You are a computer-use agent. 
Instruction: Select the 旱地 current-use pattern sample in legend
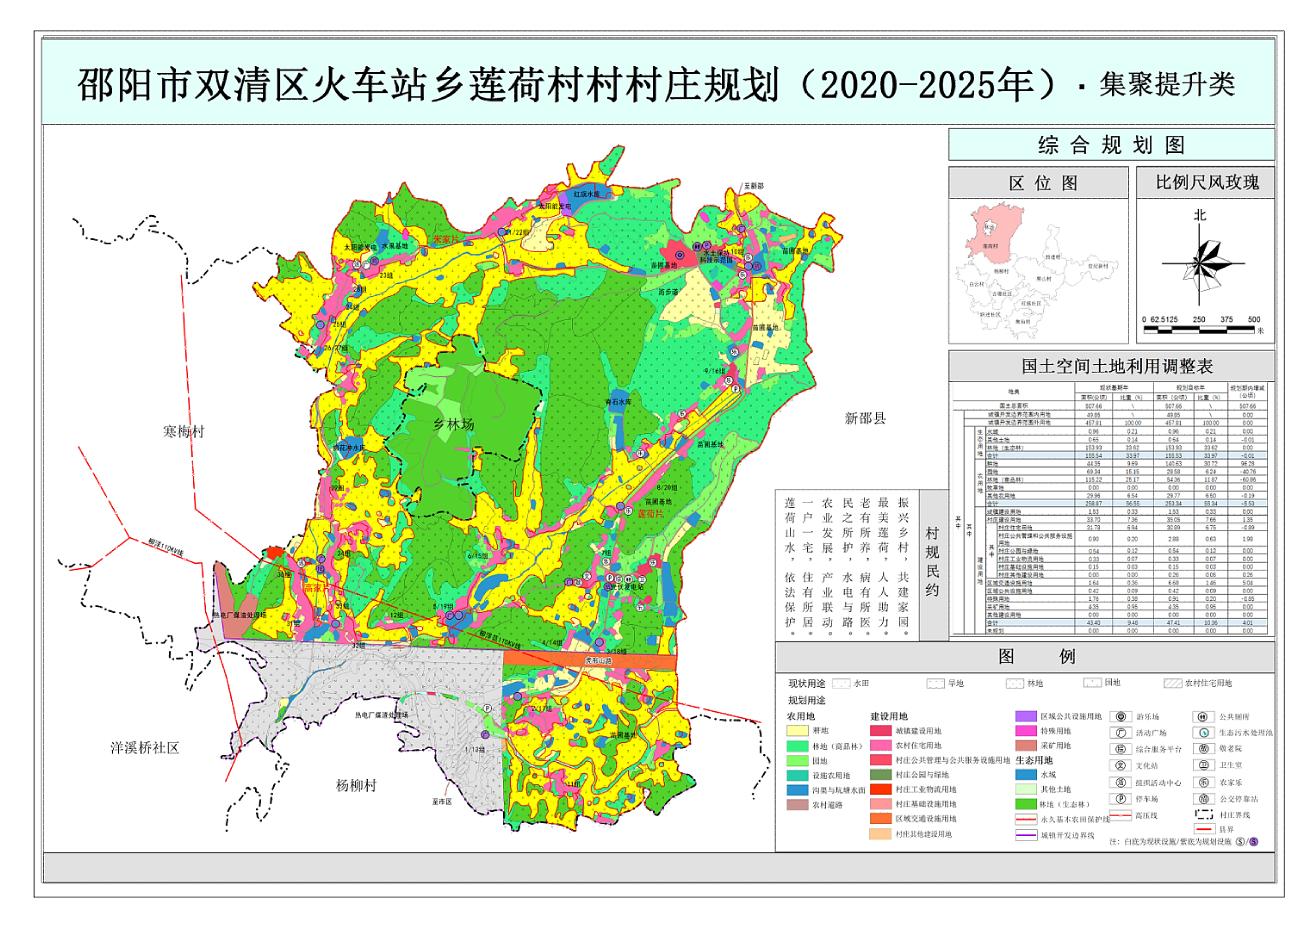935,683
